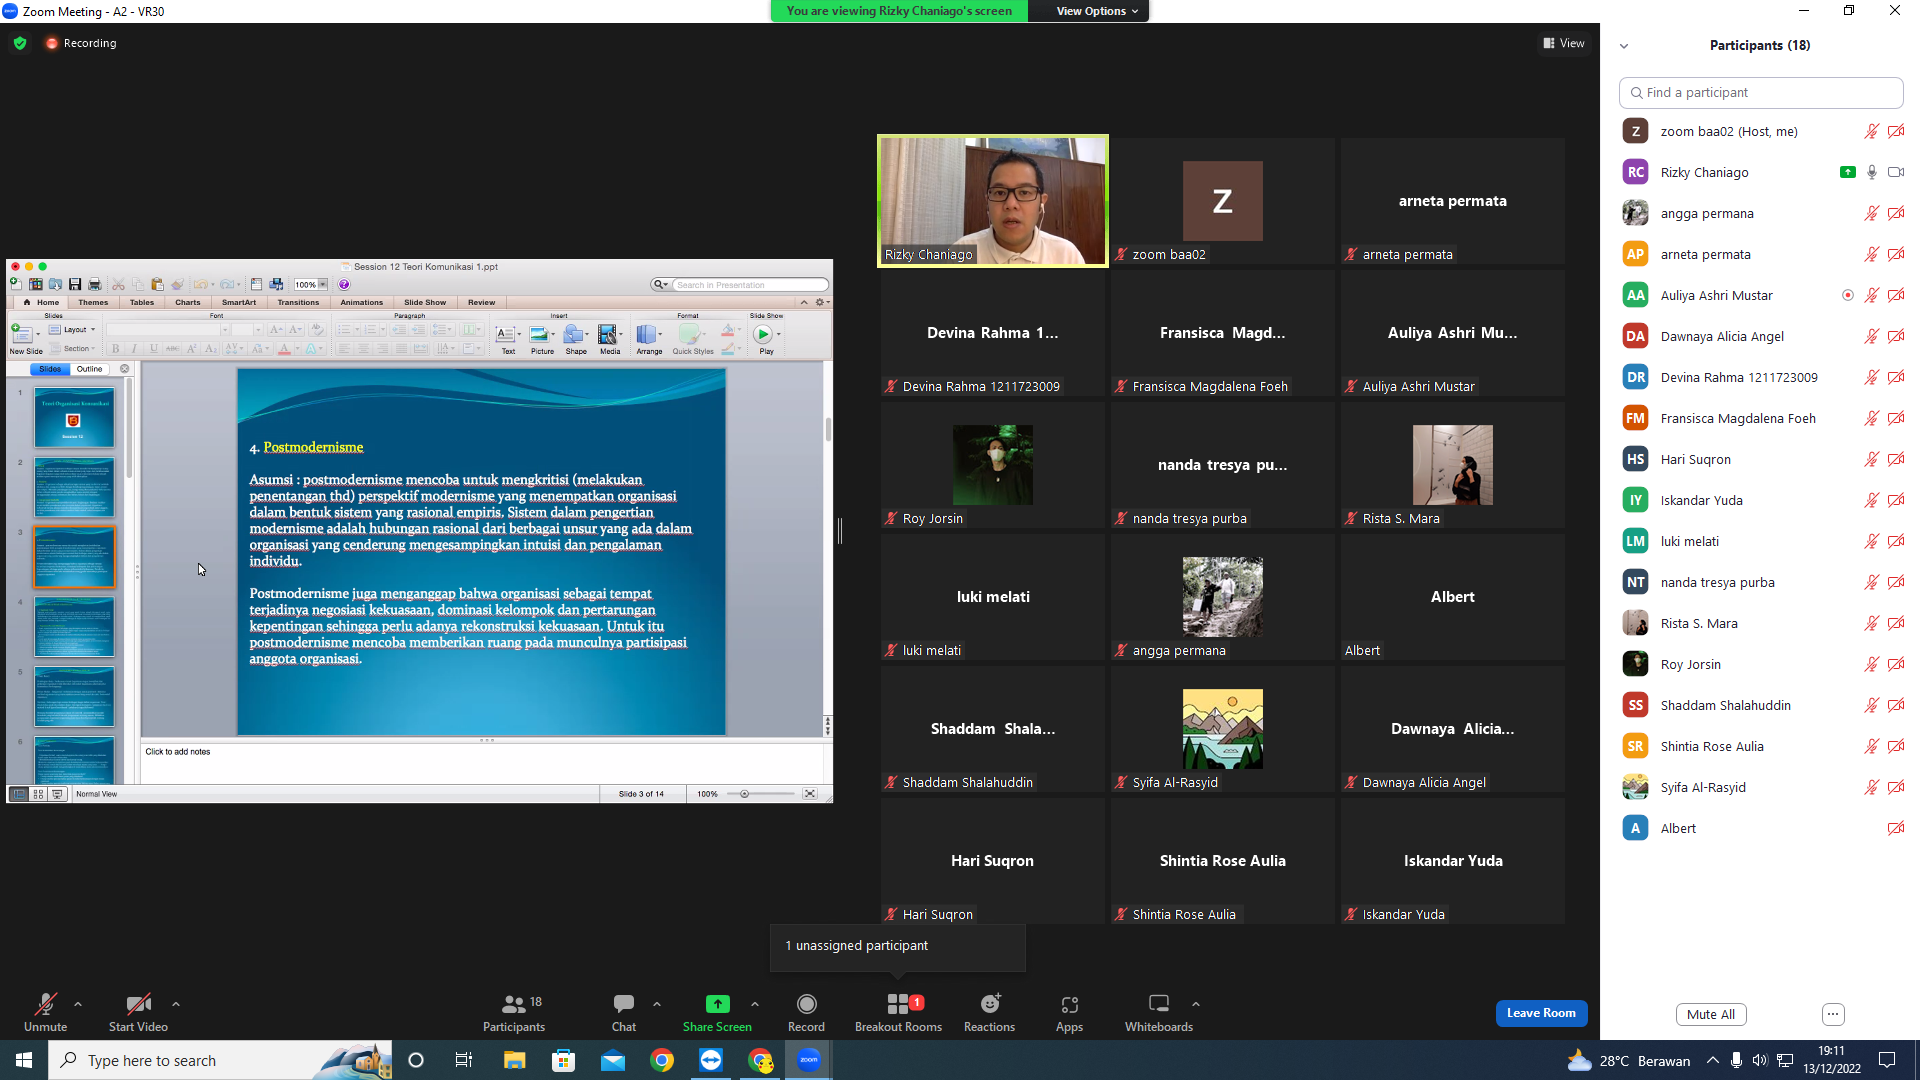Expand Whiteboards options arrow
Image resolution: width=1920 pixels, height=1080 pixels.
click(1196, 1004)
